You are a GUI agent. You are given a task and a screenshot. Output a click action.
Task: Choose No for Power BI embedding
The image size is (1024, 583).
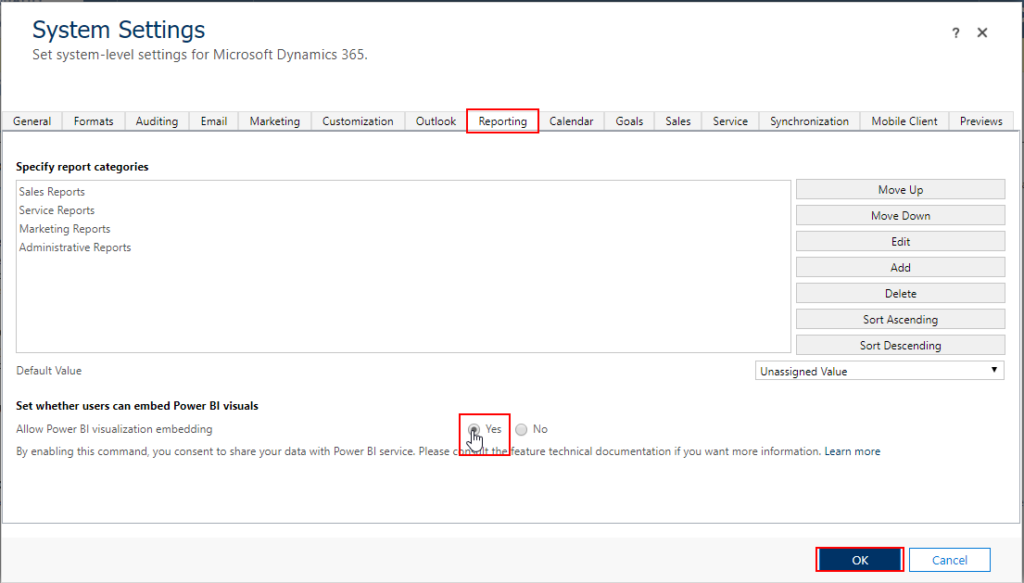click(521, 430)
